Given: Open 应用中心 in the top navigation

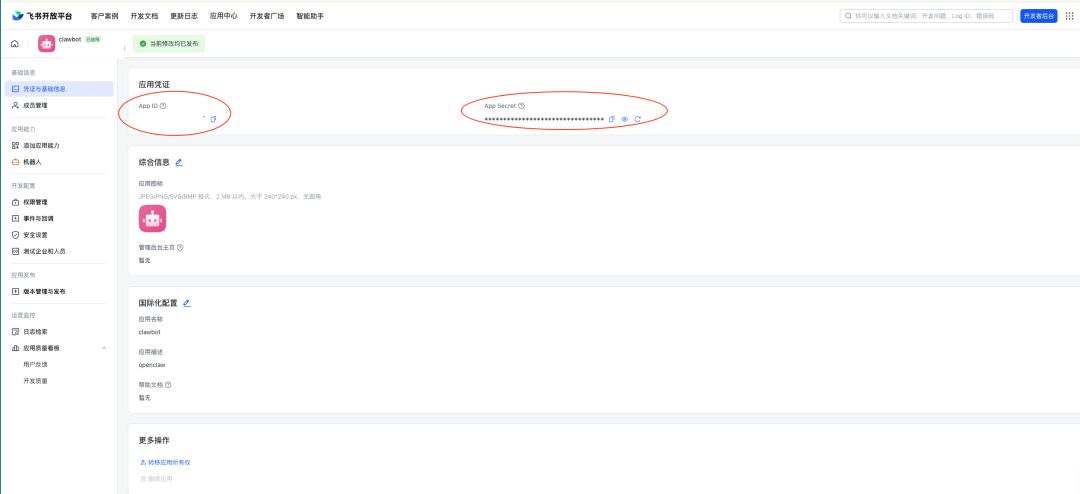Looking at the screenshot, I should tap(223, 16).
